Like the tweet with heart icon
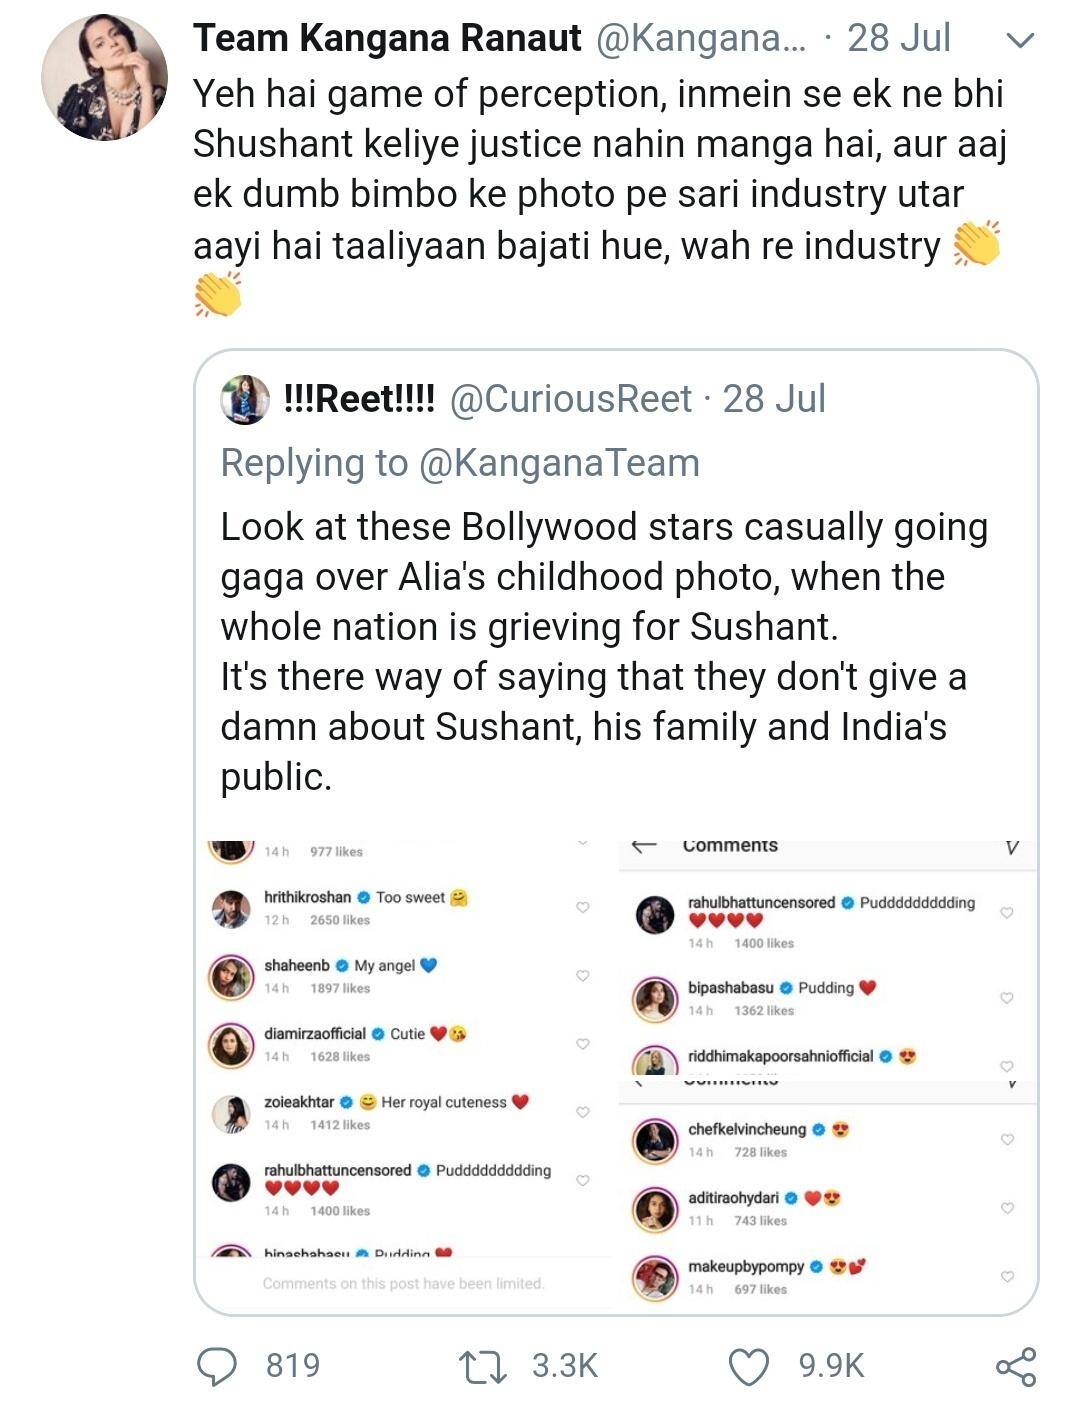Screen dimensions: 1080x1405 point(749,1366)
